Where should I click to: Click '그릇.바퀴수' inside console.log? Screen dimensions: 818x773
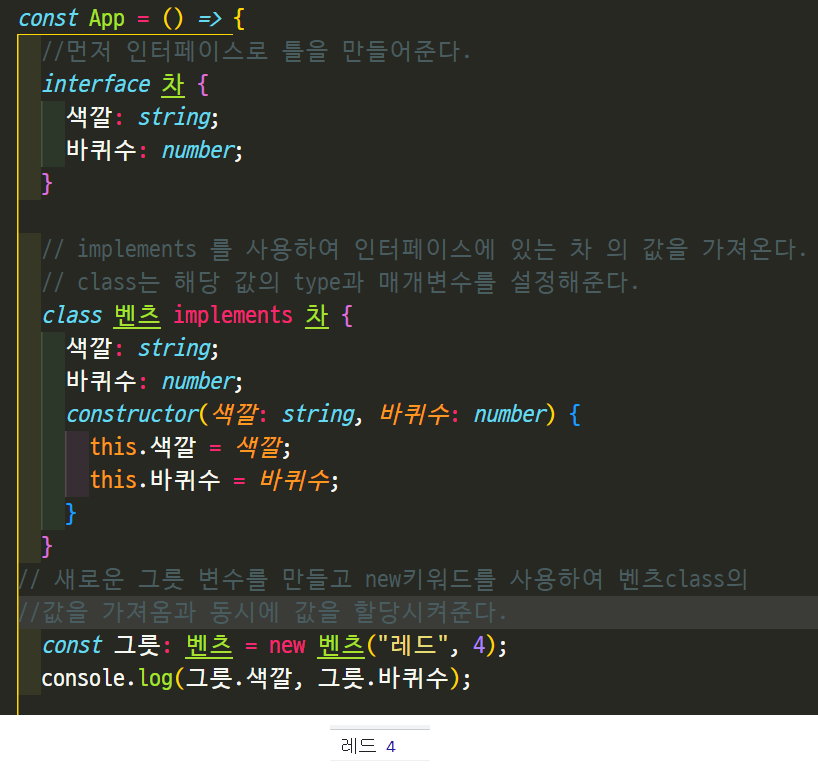click(x=383, y=679)
